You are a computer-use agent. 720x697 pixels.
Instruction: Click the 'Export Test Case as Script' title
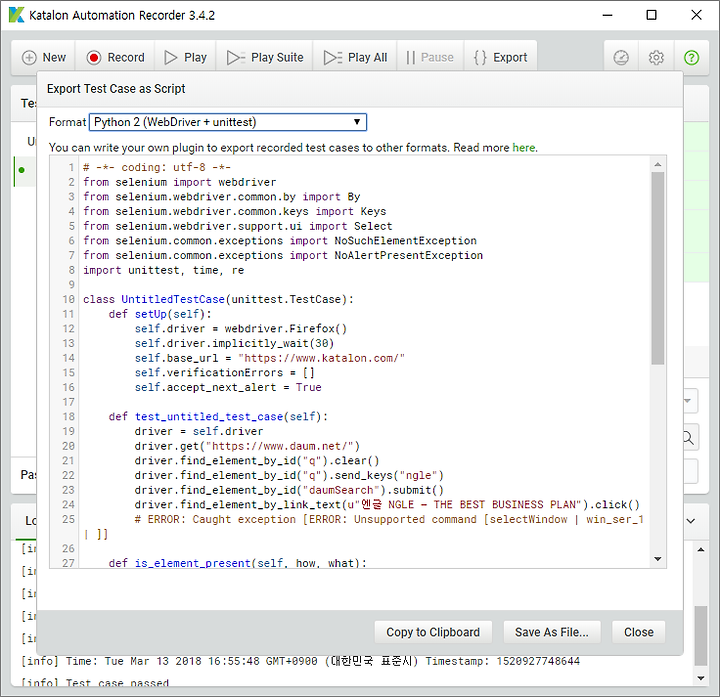[116, 89]
